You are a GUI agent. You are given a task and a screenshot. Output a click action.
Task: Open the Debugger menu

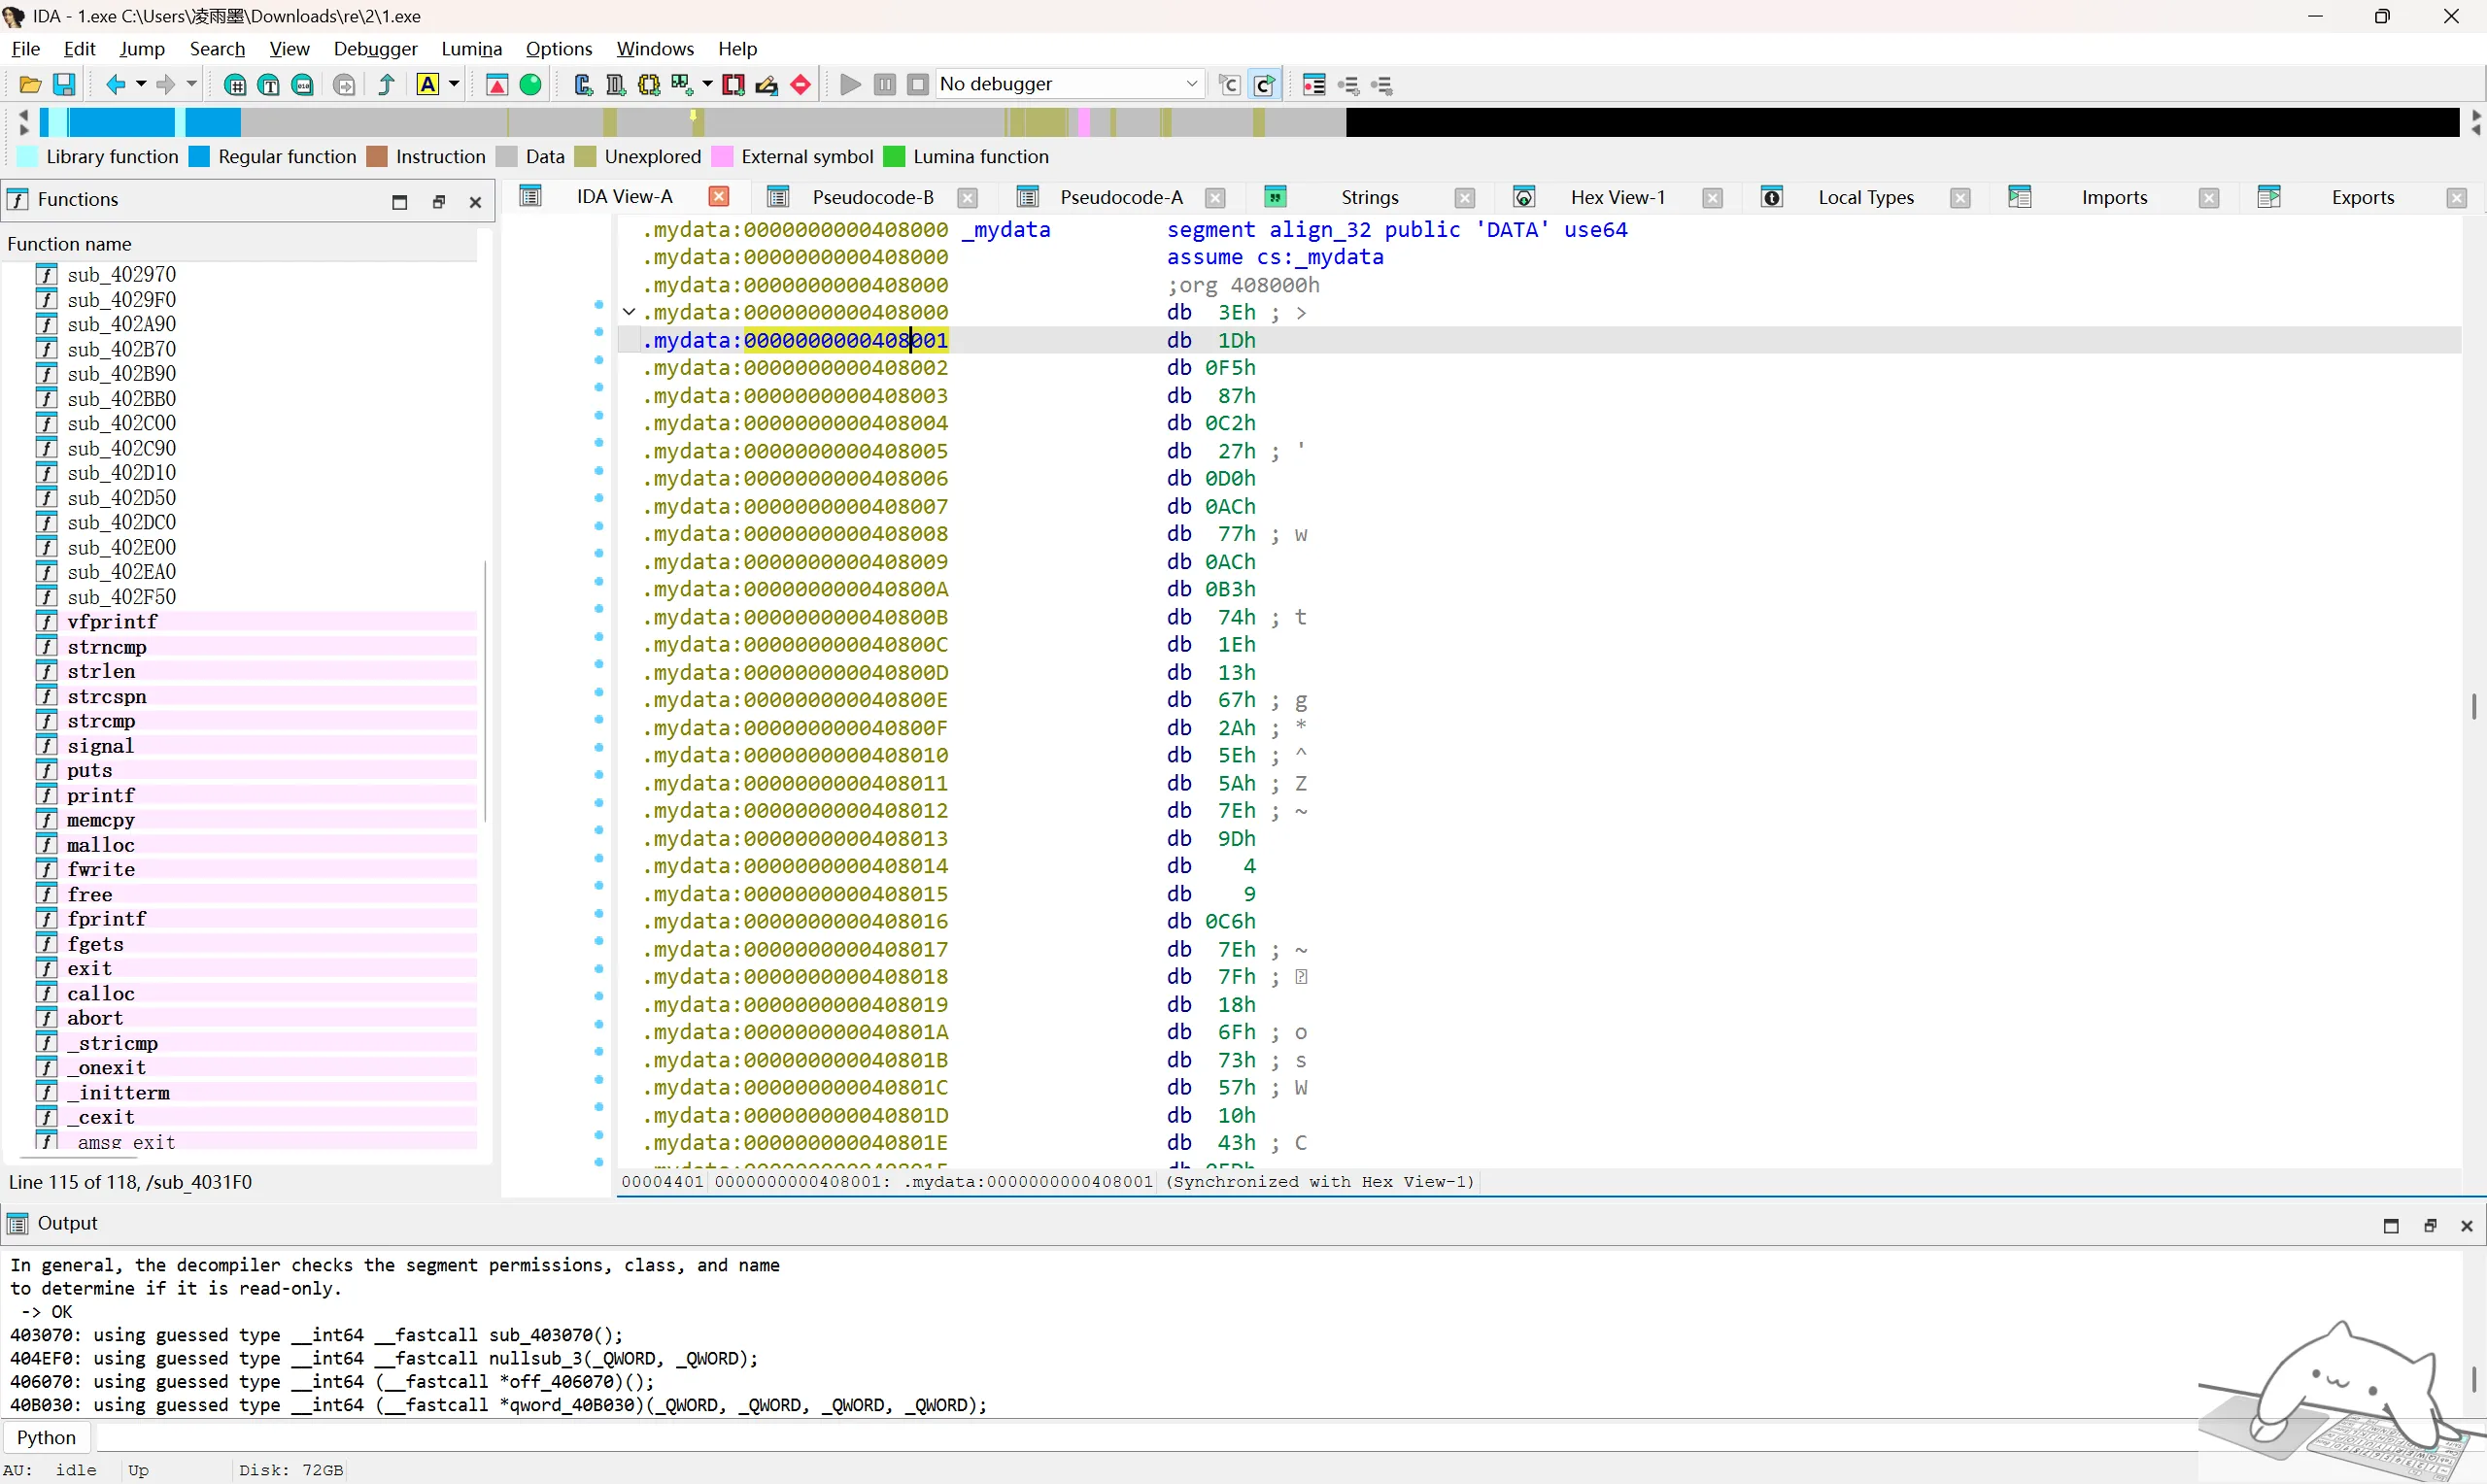(375, 48)
